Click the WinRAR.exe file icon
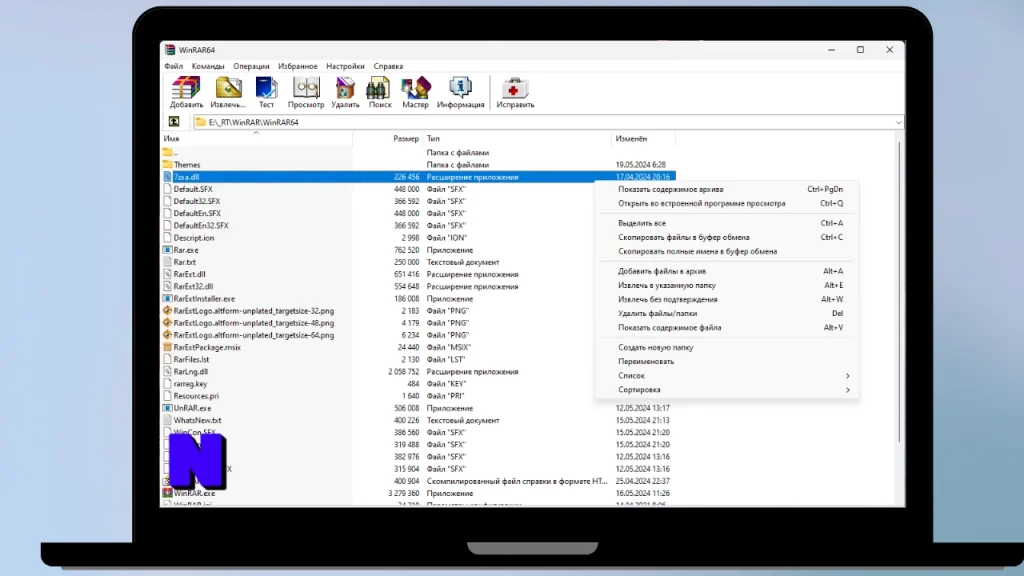 click(167, 493)
